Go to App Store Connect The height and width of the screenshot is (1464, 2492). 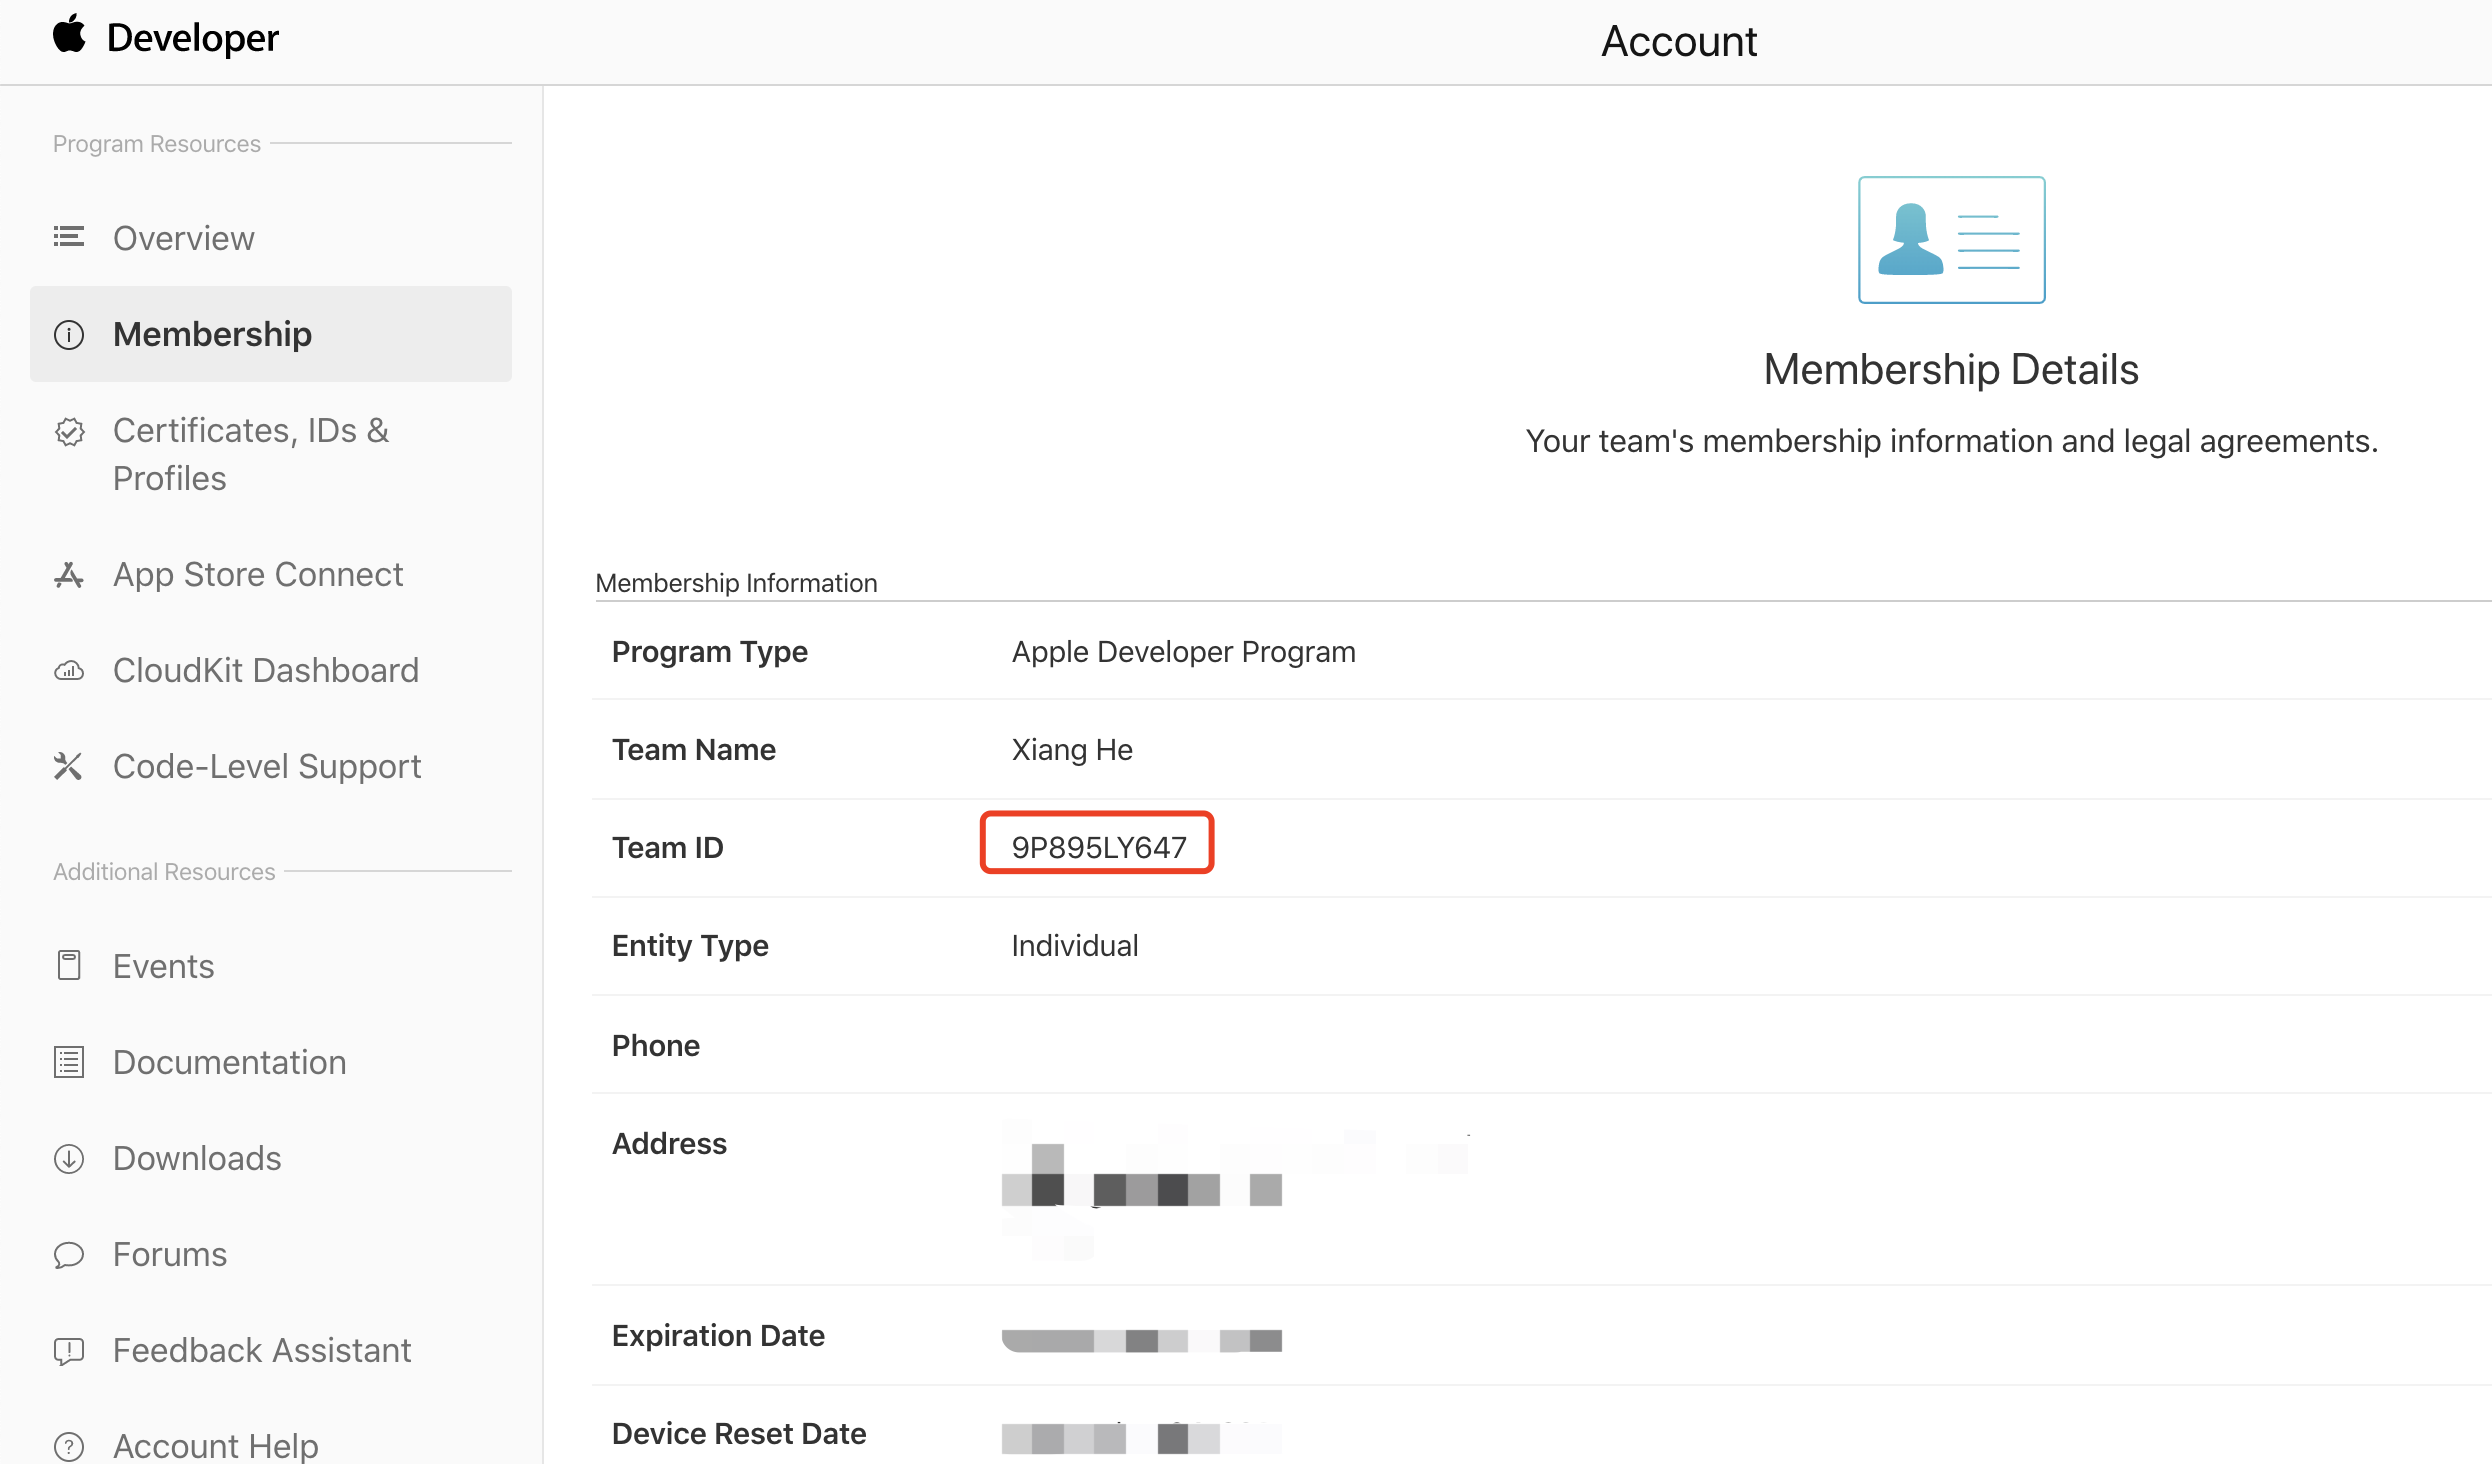(x=258, y=574)
